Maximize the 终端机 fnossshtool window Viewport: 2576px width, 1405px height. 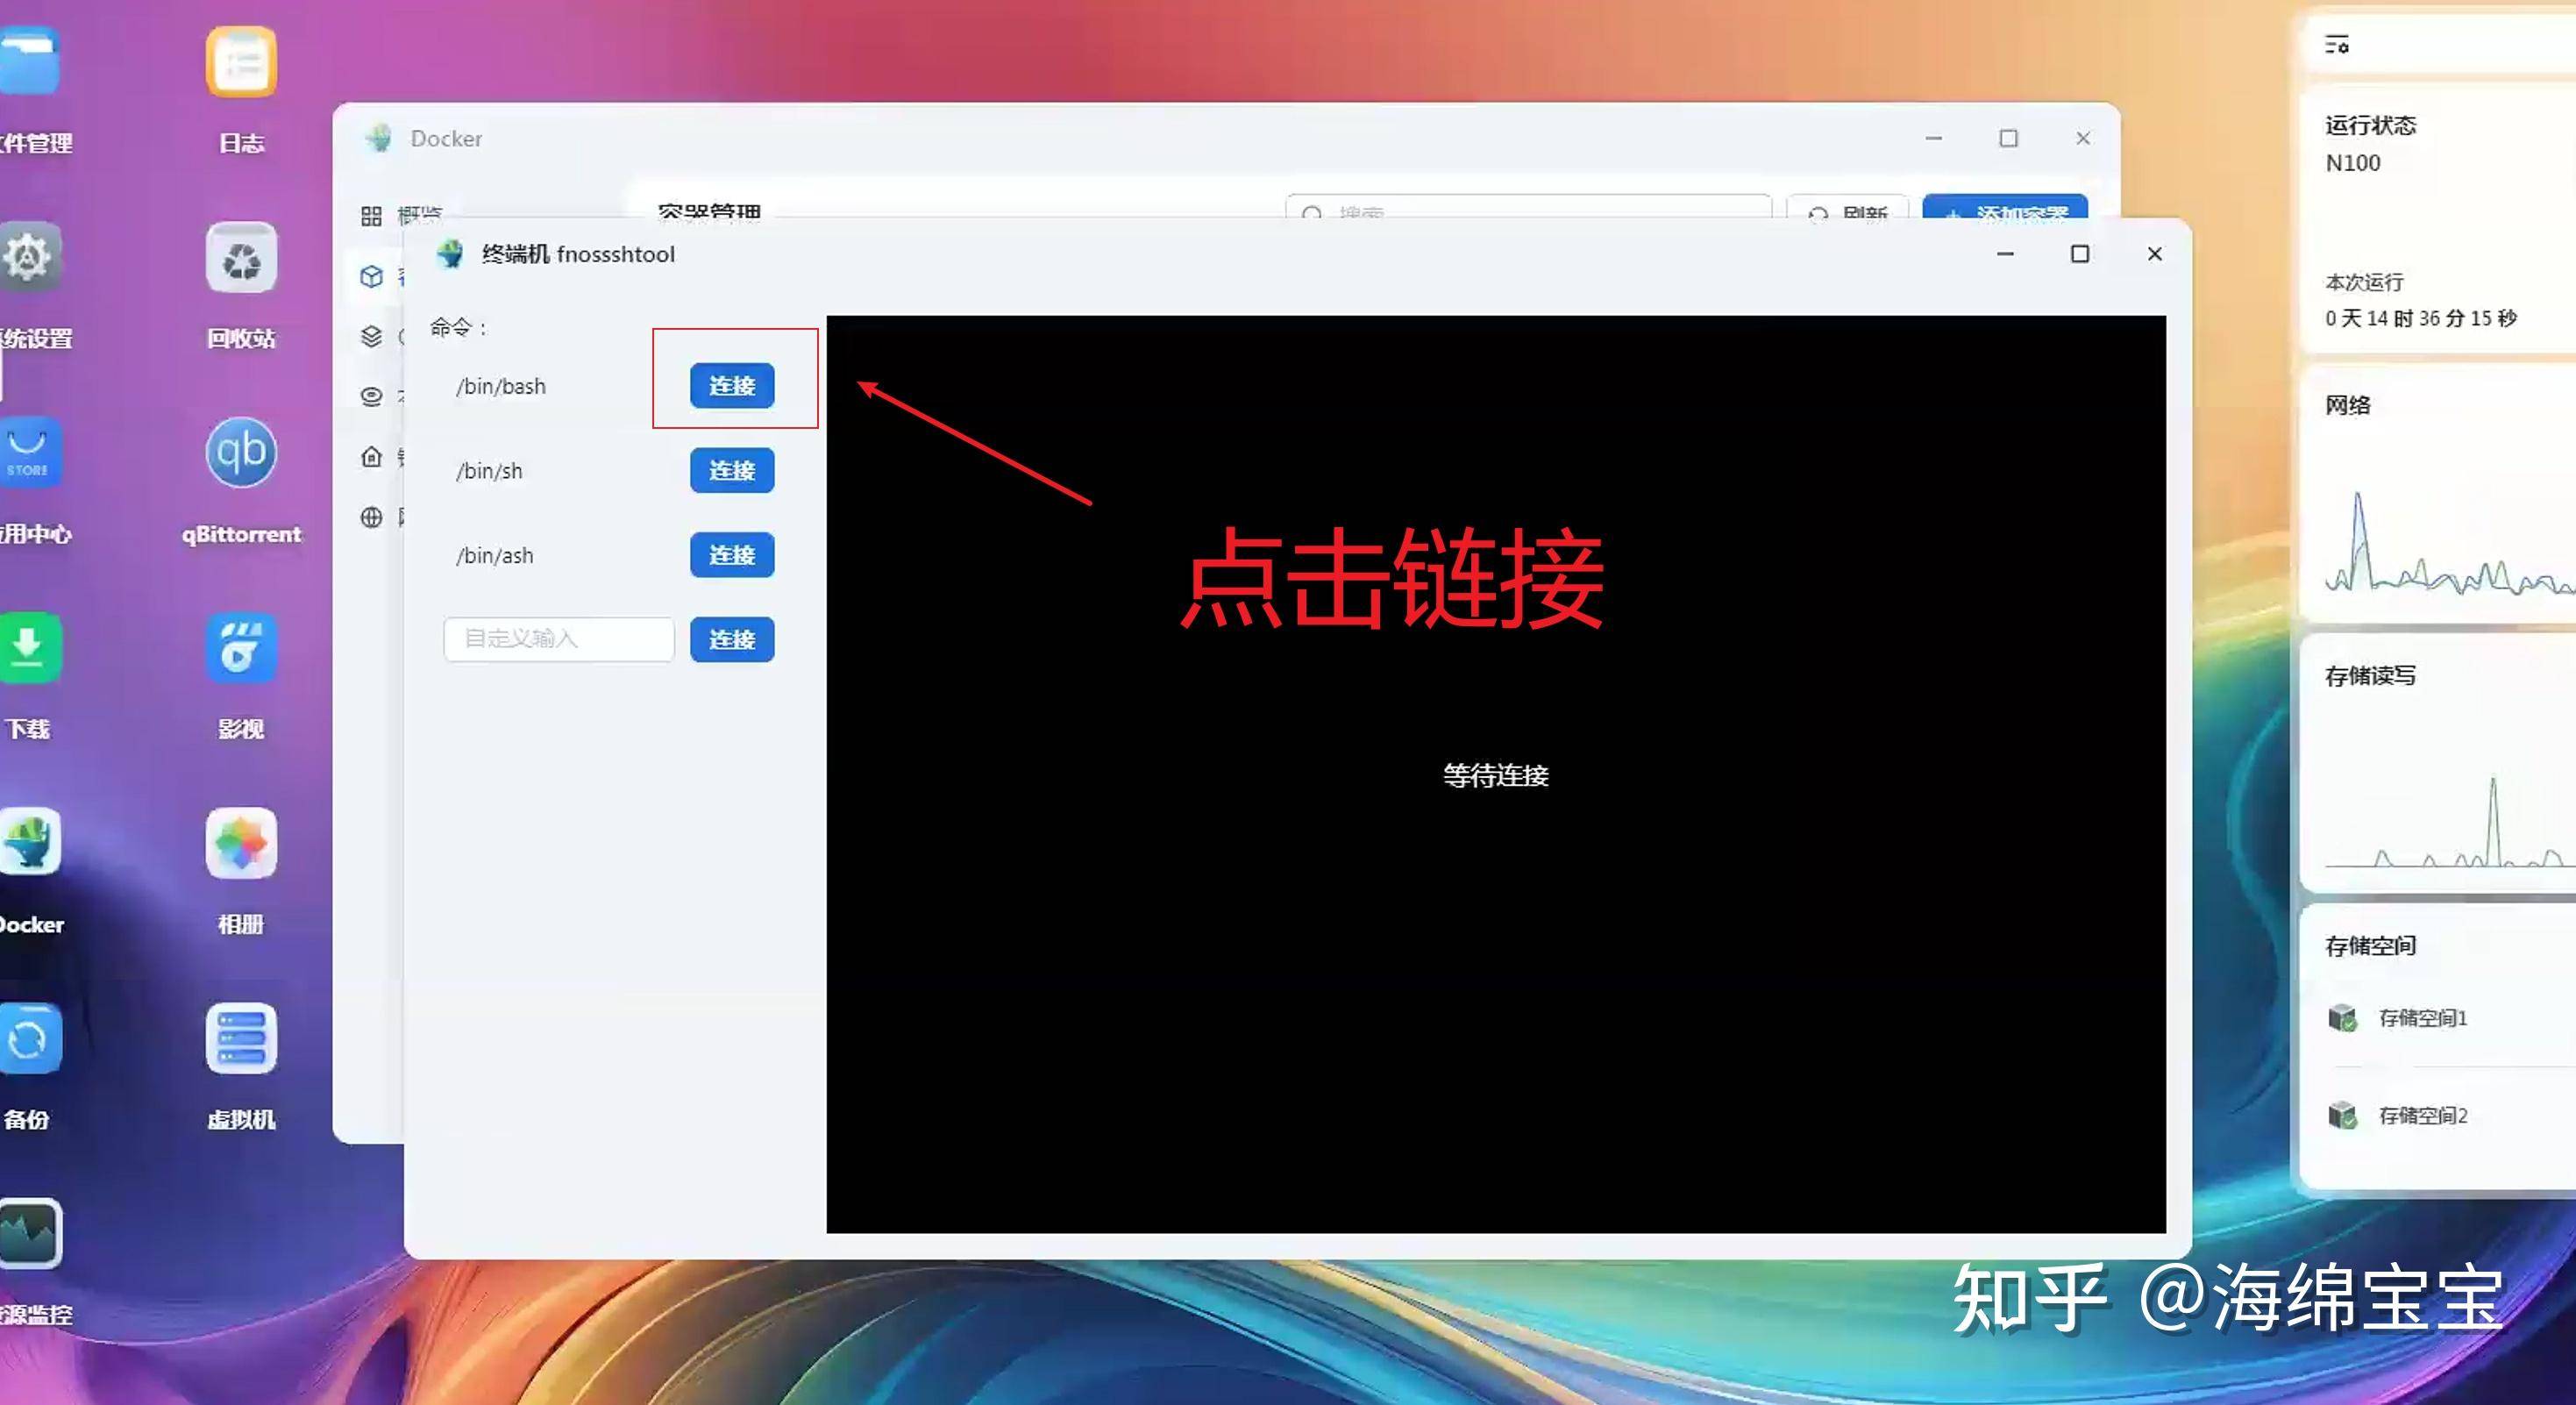click(2080, 254)
